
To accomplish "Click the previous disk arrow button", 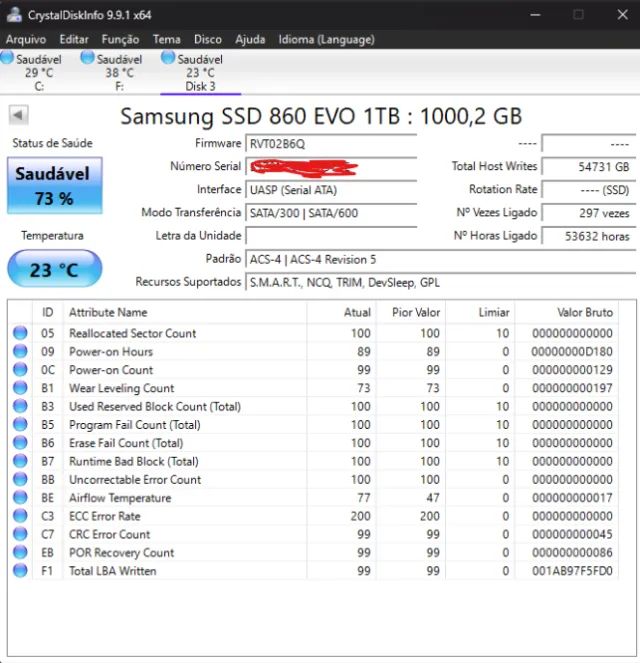I will coord(19,115).
